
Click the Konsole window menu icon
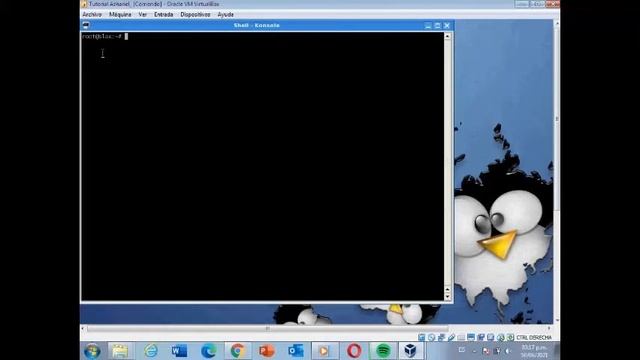(x=86, y=25)
